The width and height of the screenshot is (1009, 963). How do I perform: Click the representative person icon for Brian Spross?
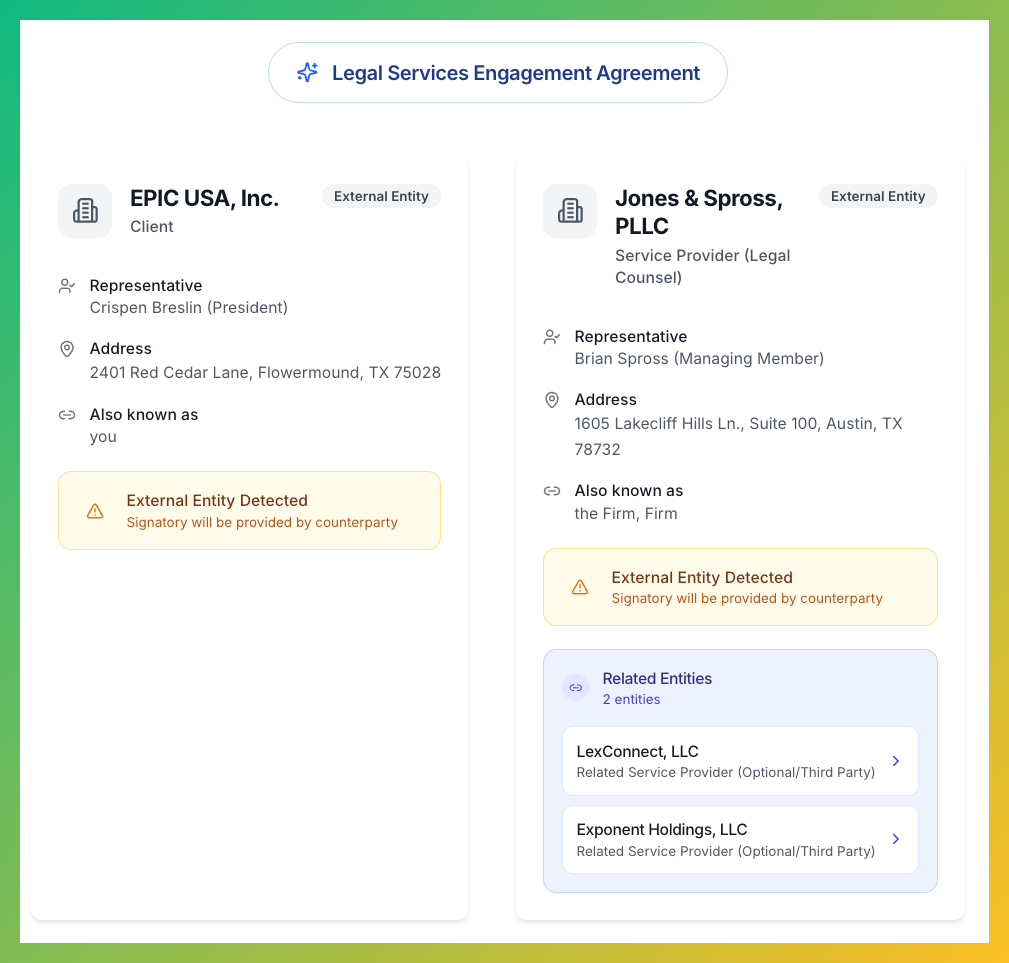click(552, 337)
